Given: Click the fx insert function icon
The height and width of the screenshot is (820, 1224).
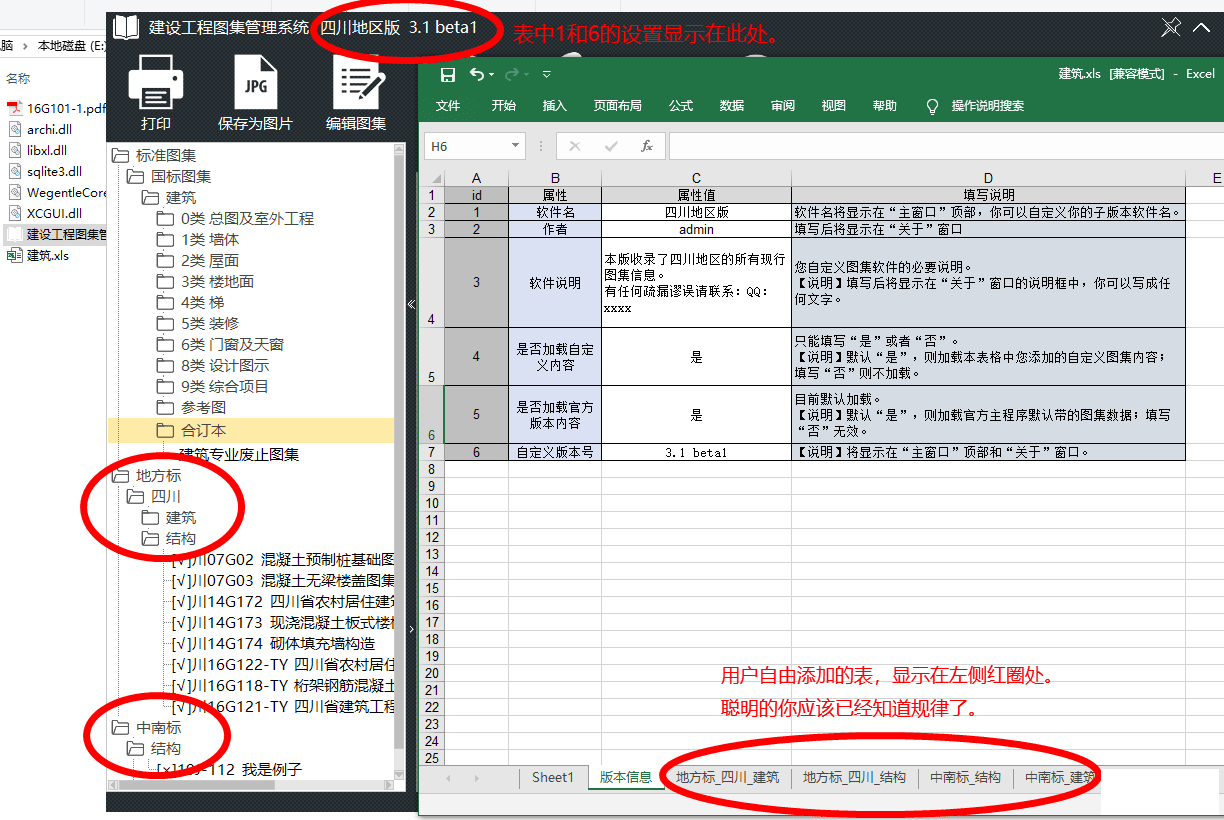Looking at the screenshot, I should pos(647,146).
